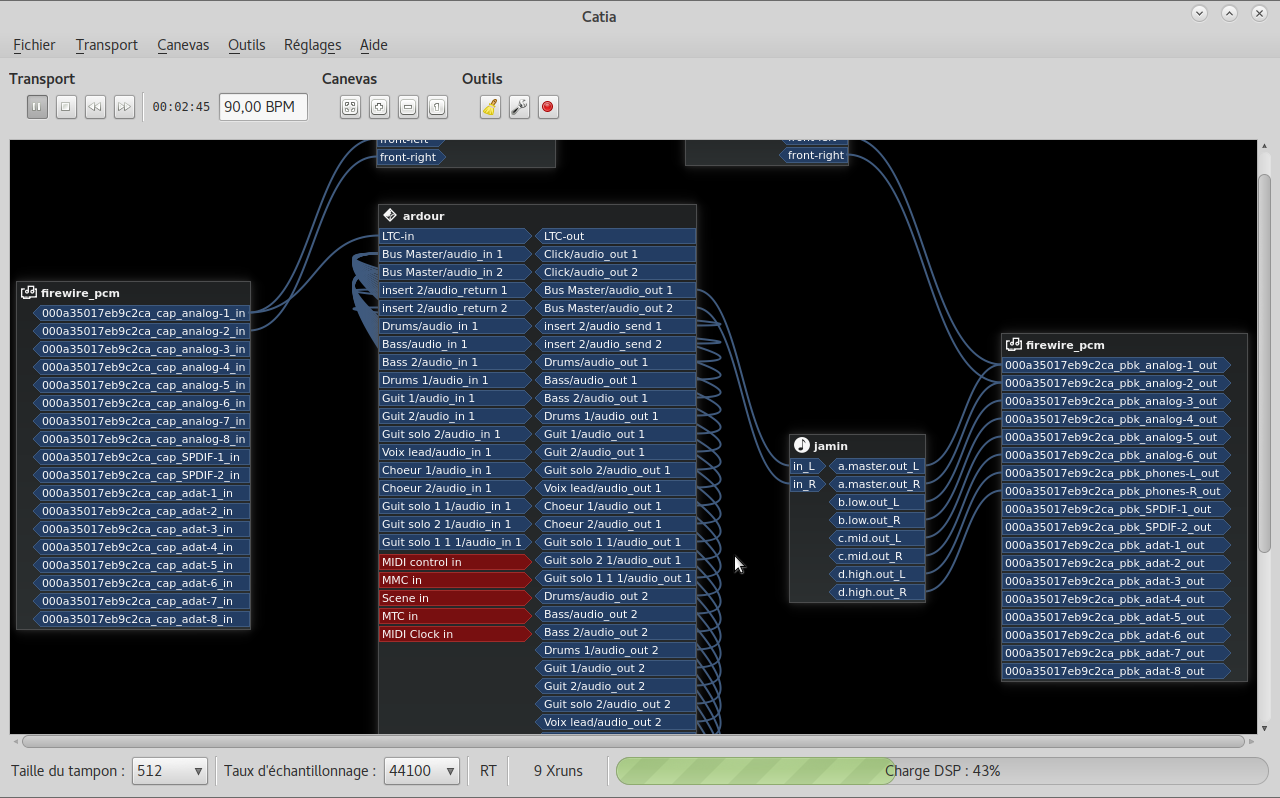Image resolution: width=1280 pixels, height=798 pixels.
Task: Select insert 2/audio_send 1 port
Action: pos(616,326)
